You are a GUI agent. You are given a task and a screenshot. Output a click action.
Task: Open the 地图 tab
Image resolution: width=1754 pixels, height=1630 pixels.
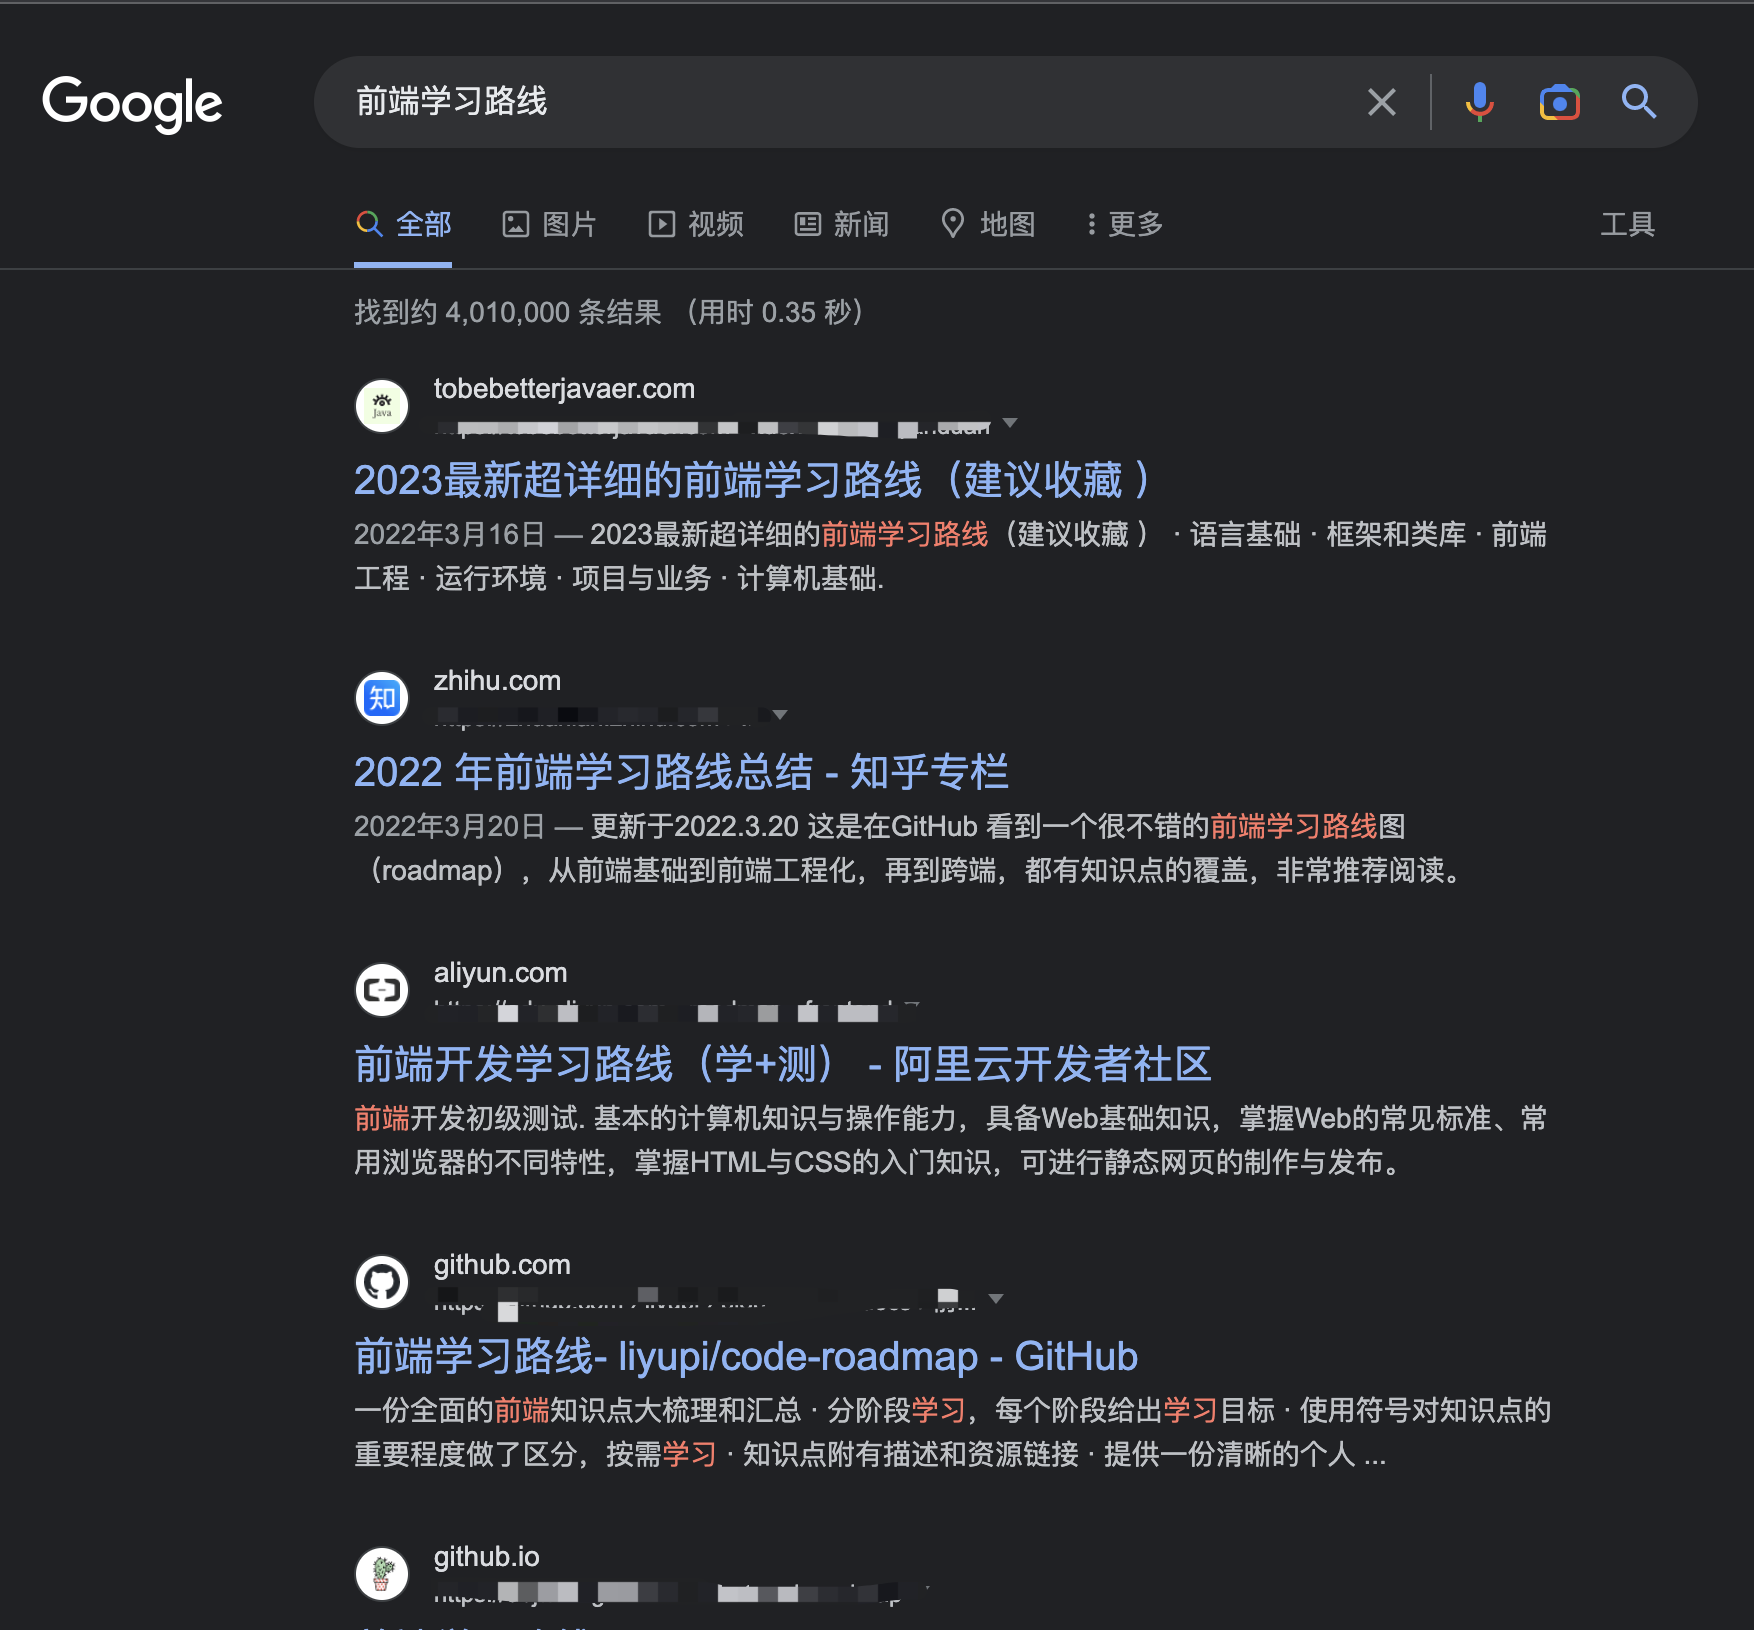tap(988, 224)
